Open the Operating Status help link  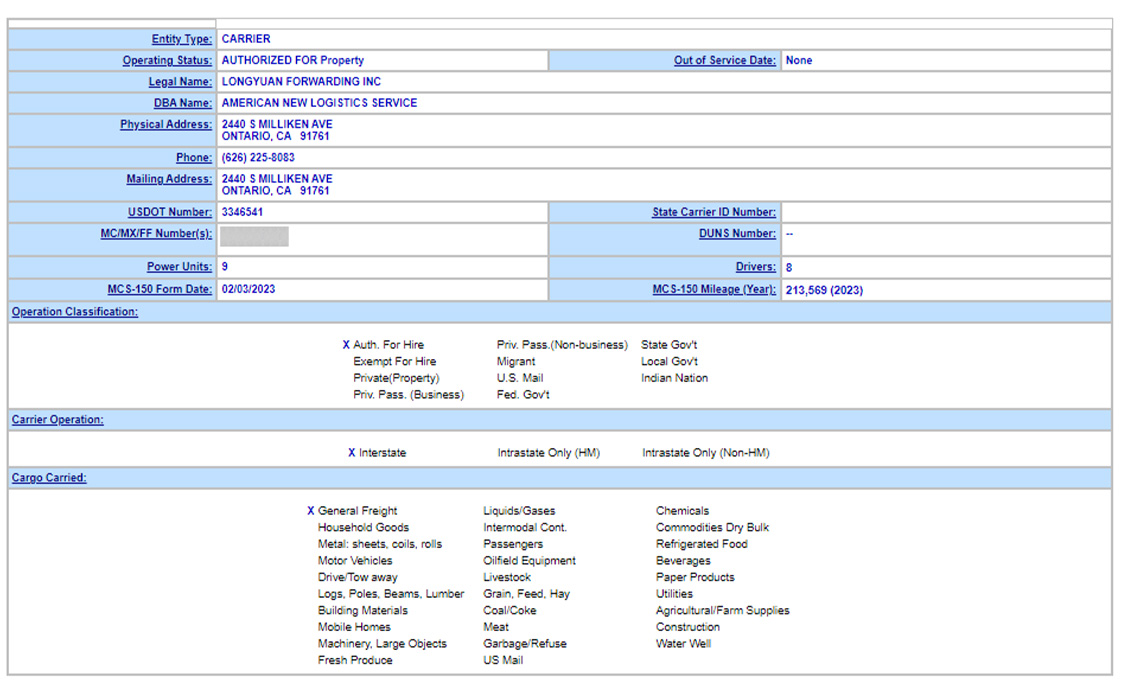point(167,60)
